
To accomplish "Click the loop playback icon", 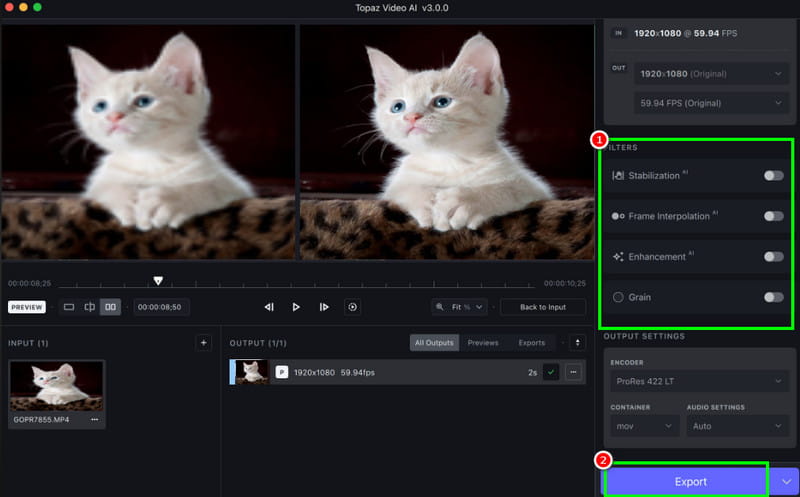I will point(352,307).
